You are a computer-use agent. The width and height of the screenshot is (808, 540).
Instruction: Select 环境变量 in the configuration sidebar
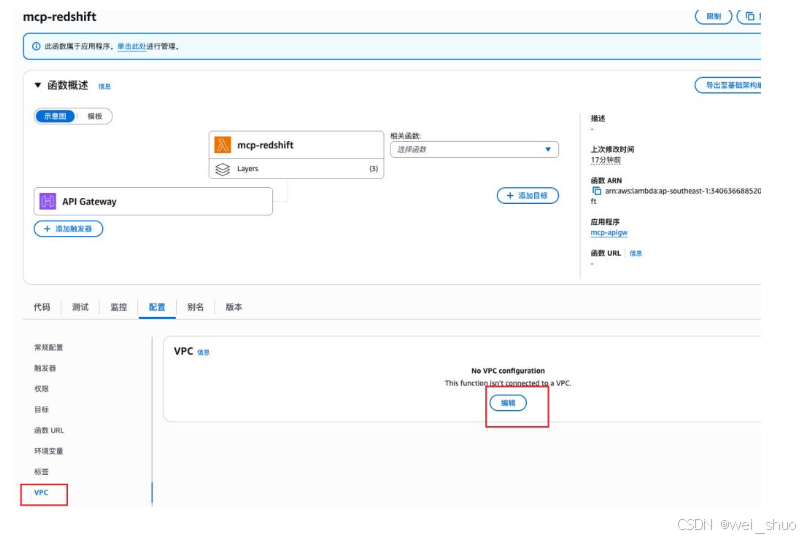48,451
